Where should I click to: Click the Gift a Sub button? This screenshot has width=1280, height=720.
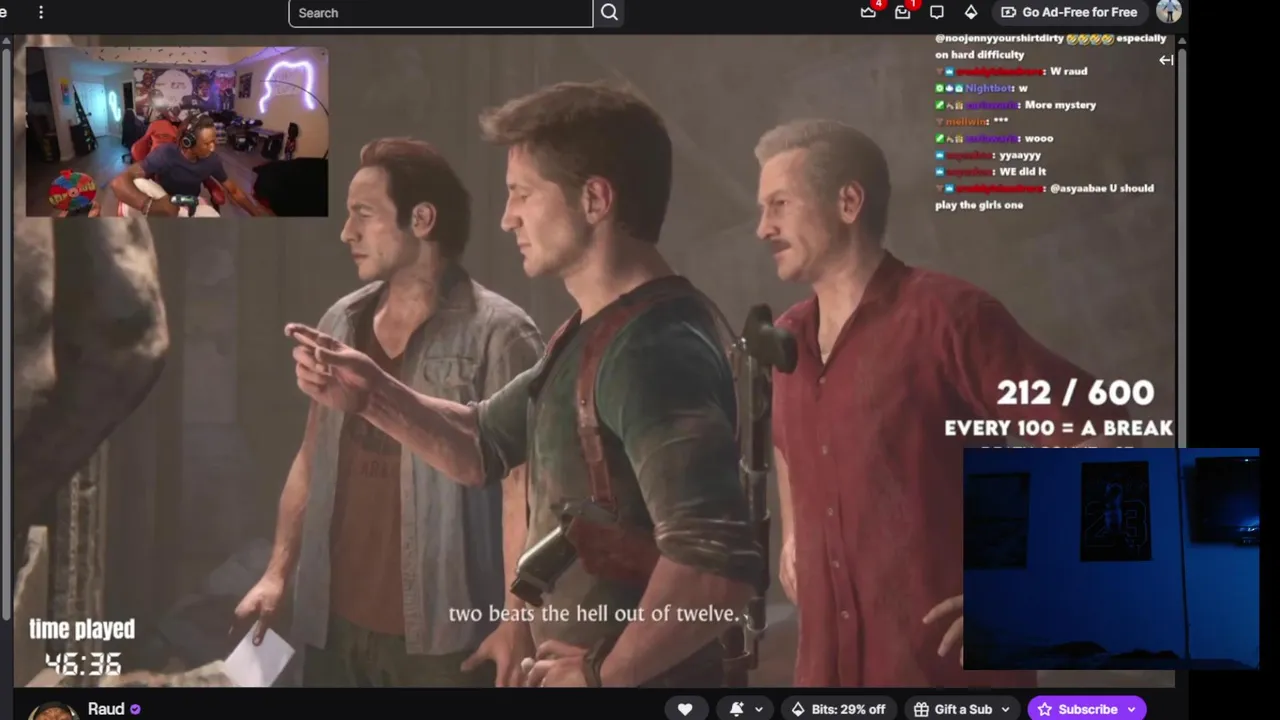(x=954, y=709)
